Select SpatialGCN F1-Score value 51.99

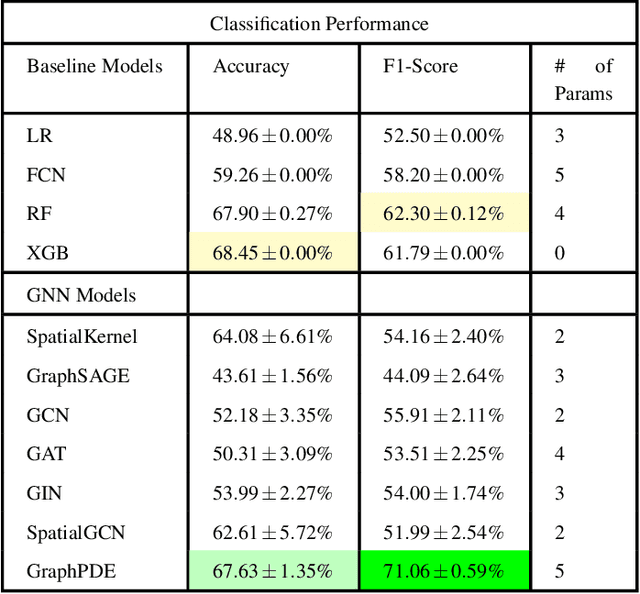[443, 532]
